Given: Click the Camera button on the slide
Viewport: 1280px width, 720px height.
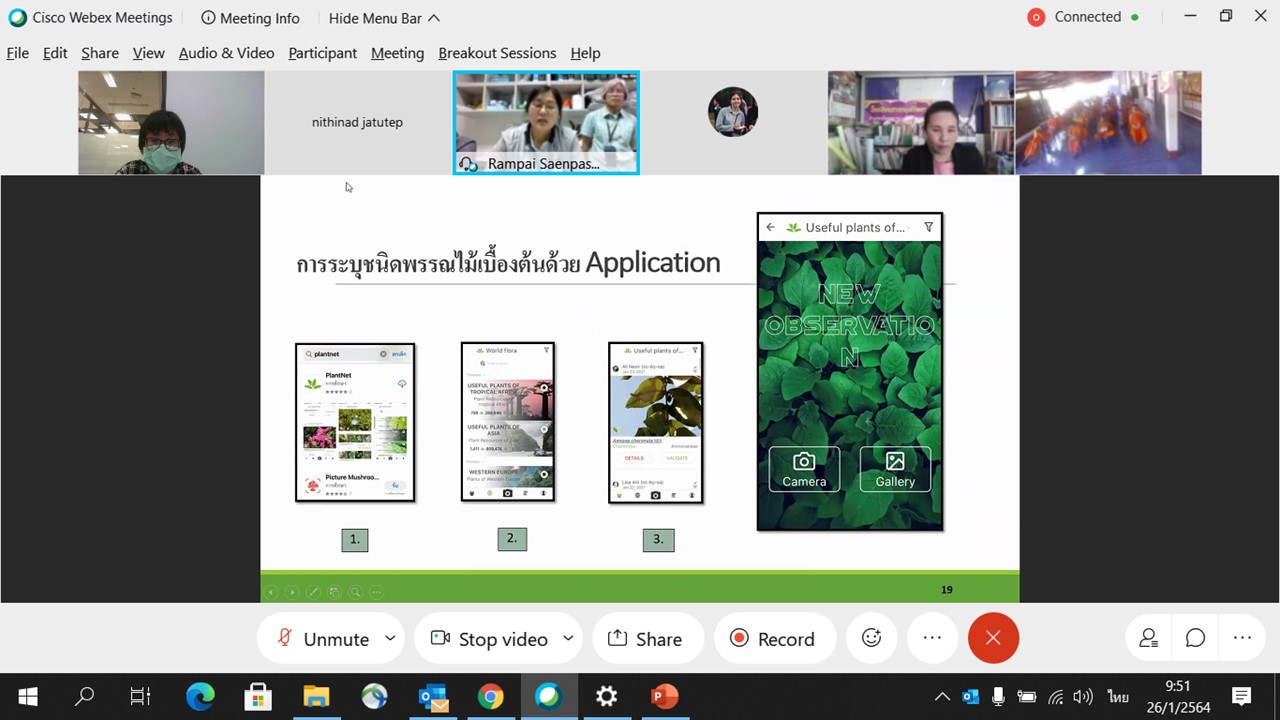Looking at the screenshot, I should pyautogui.click(x=804, y=469).
